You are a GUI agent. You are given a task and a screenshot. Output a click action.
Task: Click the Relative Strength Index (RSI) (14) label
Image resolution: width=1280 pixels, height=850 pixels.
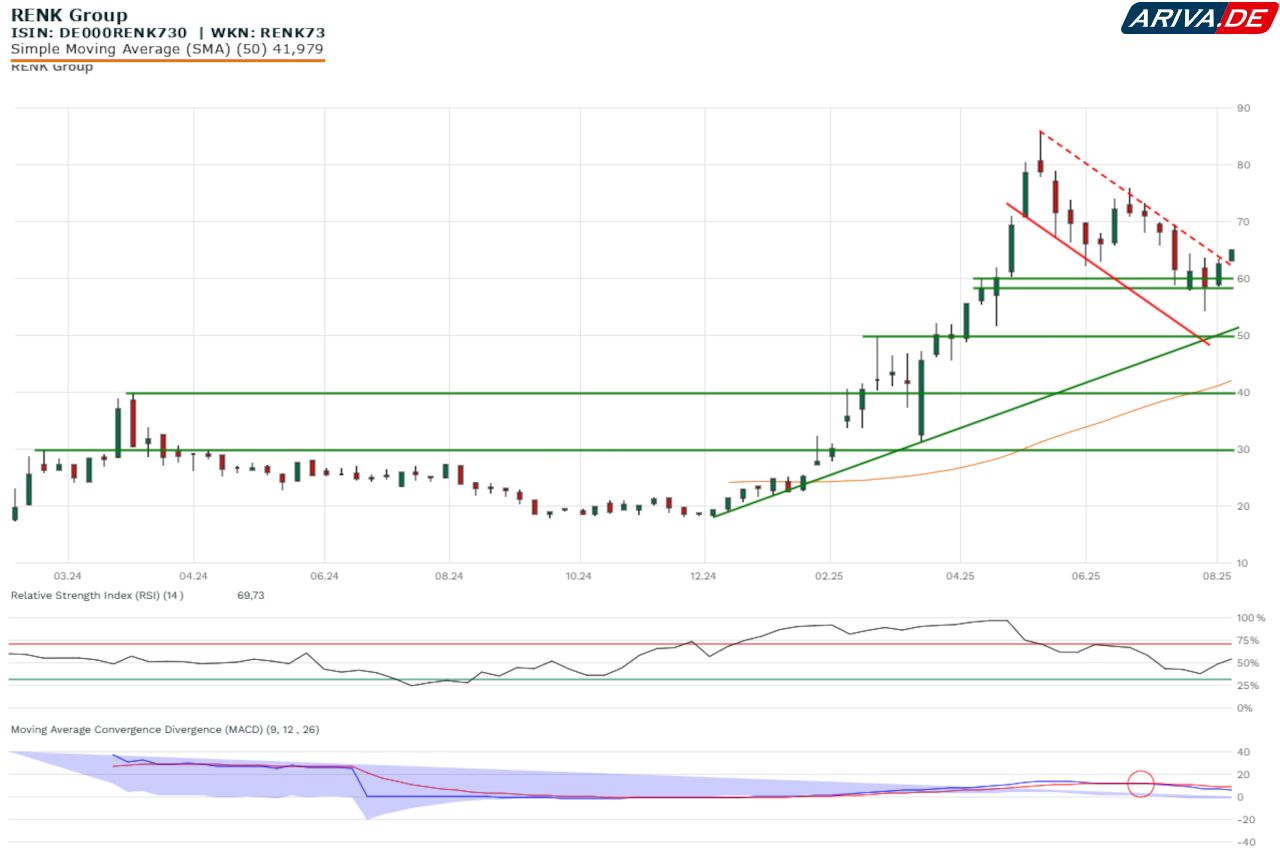(97, 595)
